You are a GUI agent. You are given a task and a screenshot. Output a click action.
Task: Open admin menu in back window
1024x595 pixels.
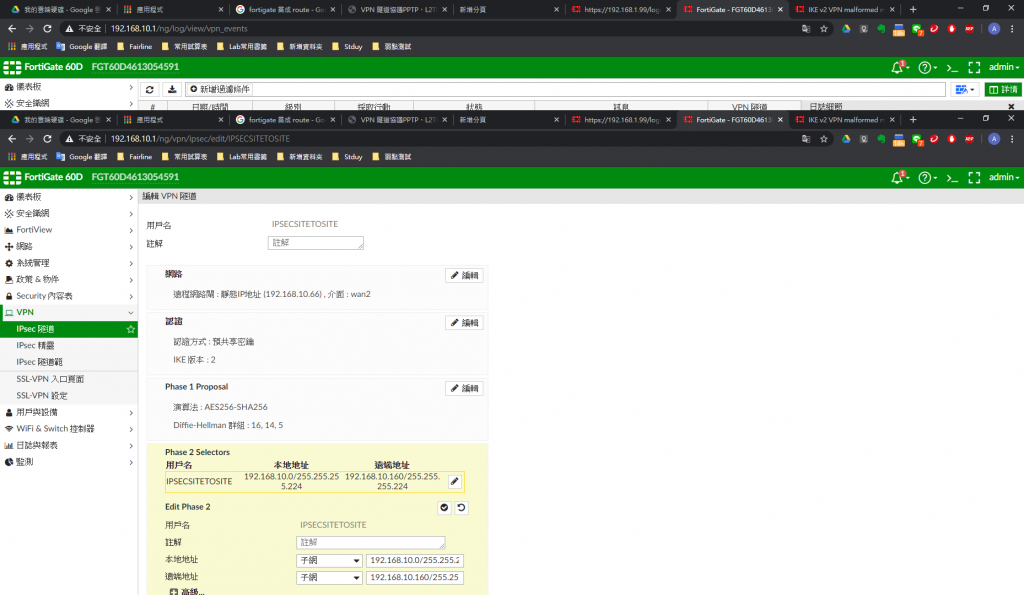(1003, 67)
